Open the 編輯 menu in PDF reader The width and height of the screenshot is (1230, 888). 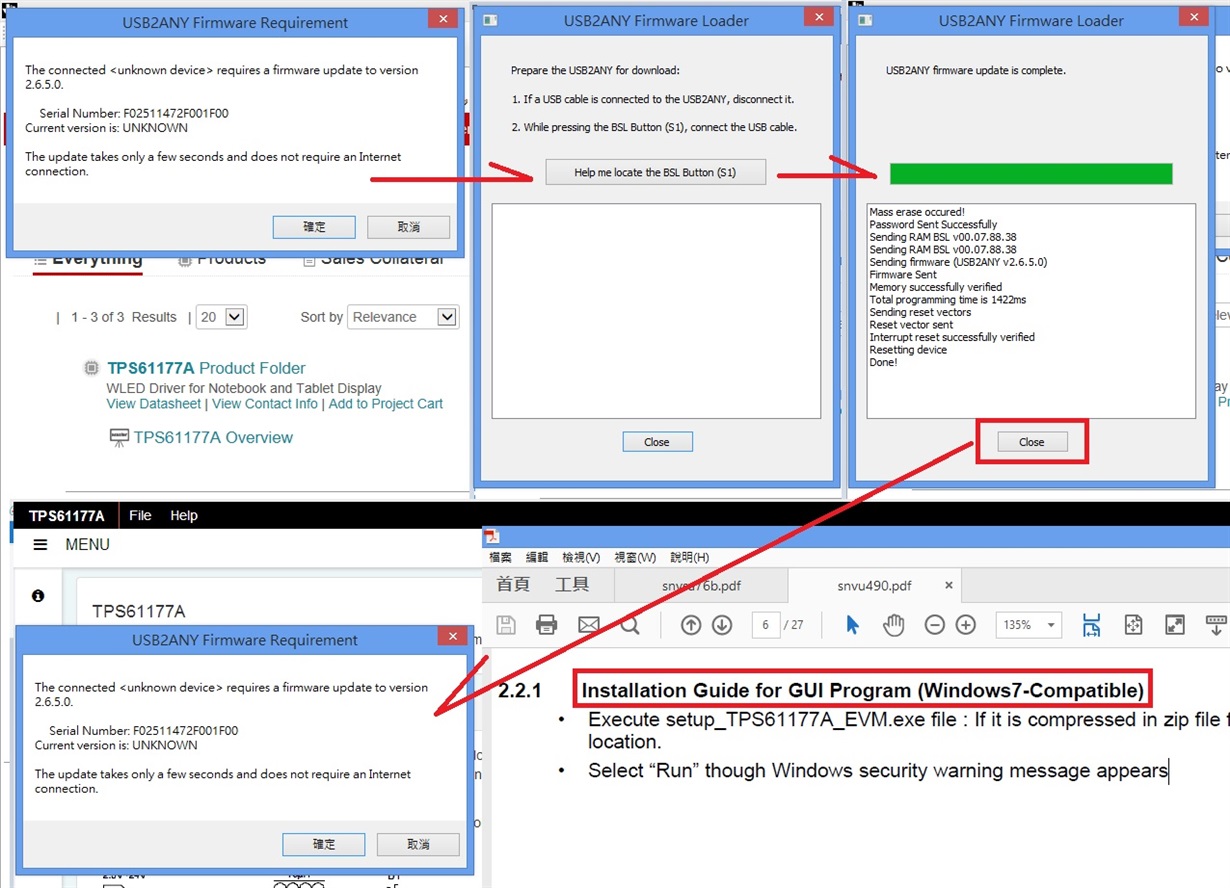[x=537, y=557]
